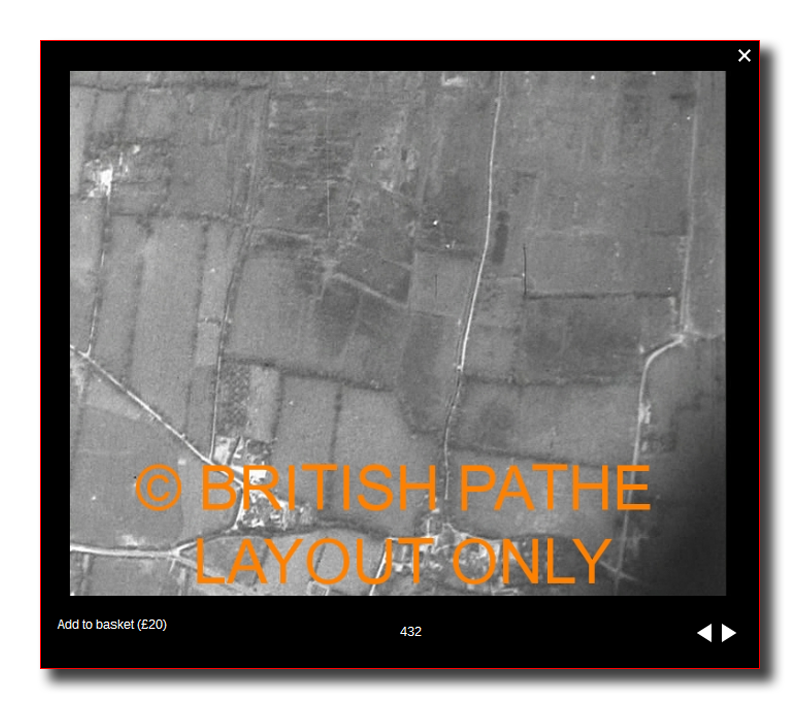Go to the previous image arrow
This screenshot has width=800, height=709.
point(704,633)
